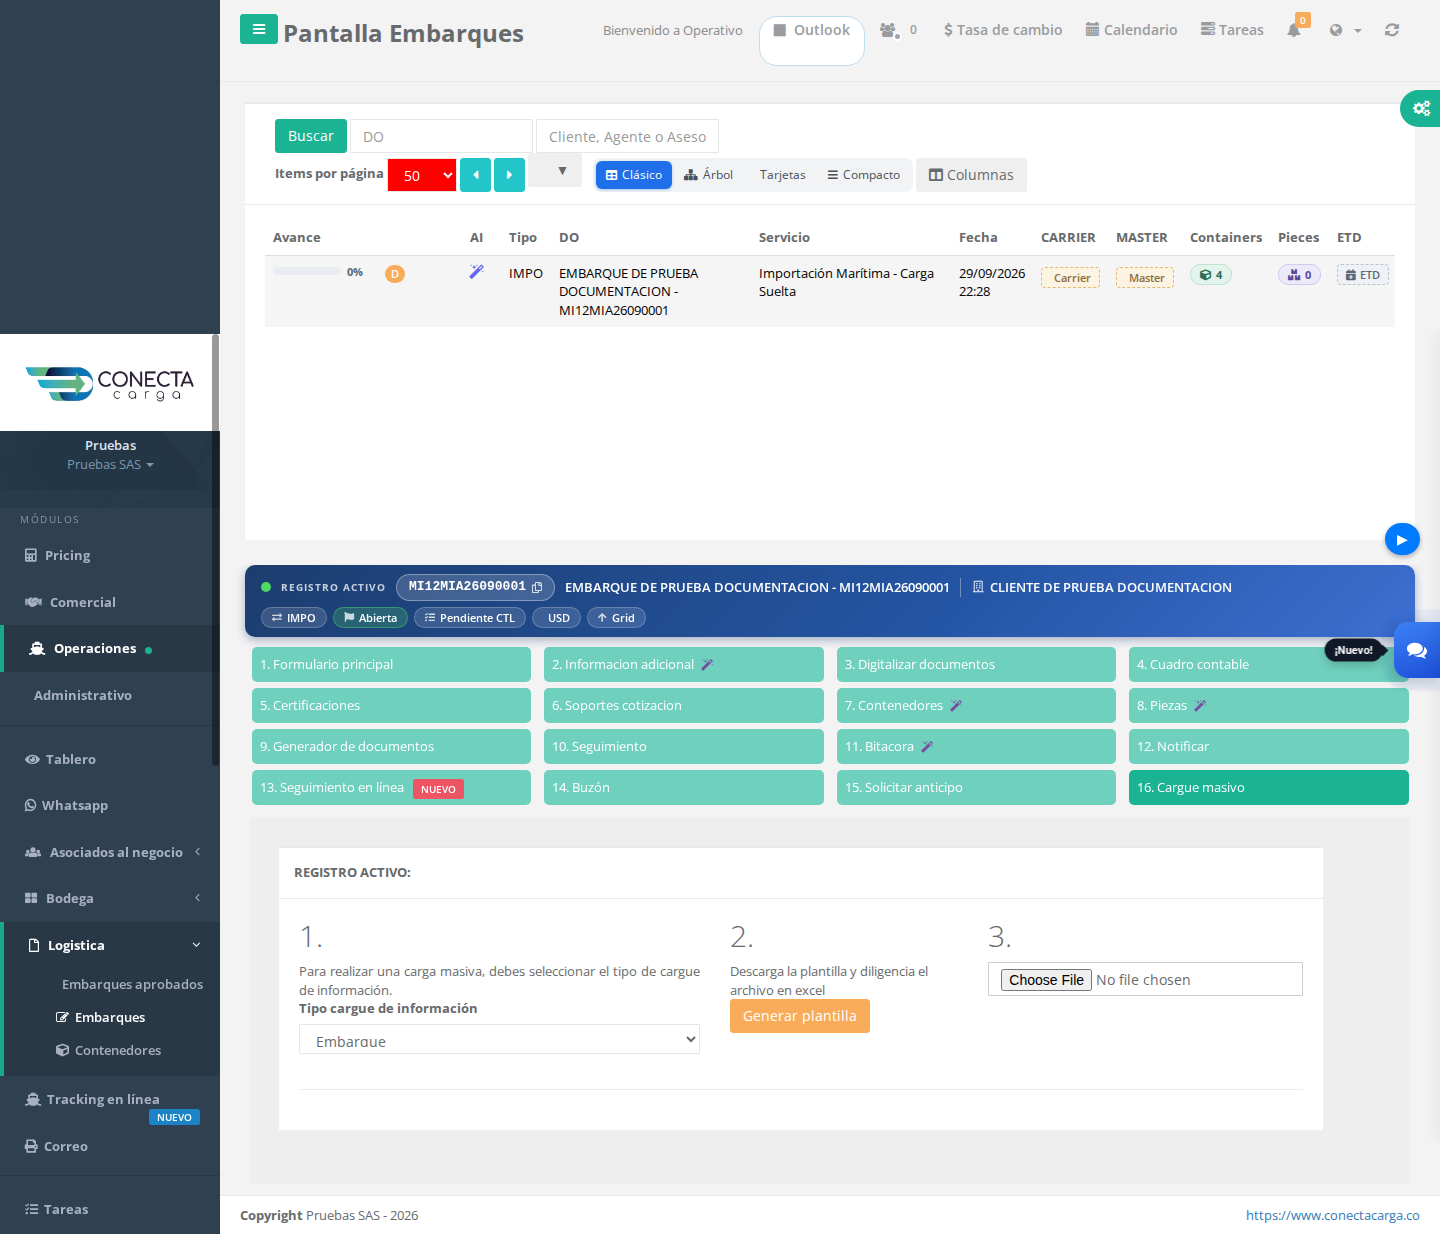Open the settings gears side tab
The width and height of the screenshot is (1440, 1234).
tap(1421, 108)
